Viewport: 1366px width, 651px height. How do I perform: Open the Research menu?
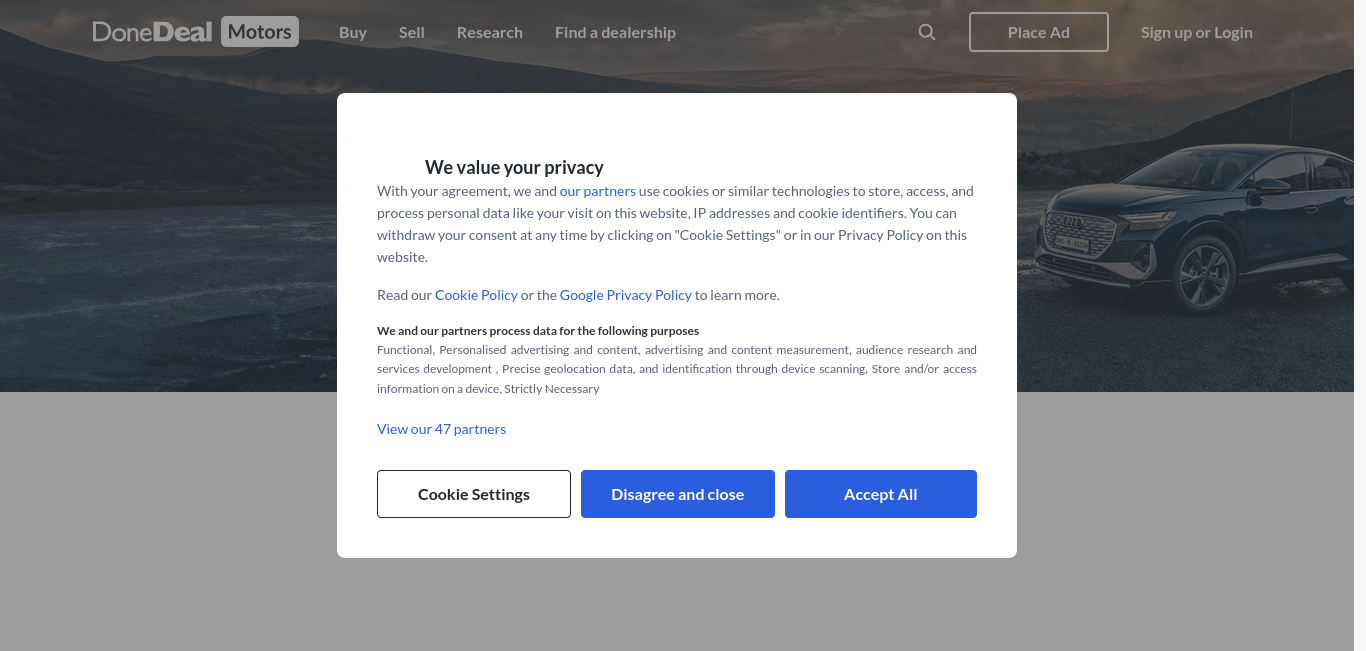click(490, 32)
